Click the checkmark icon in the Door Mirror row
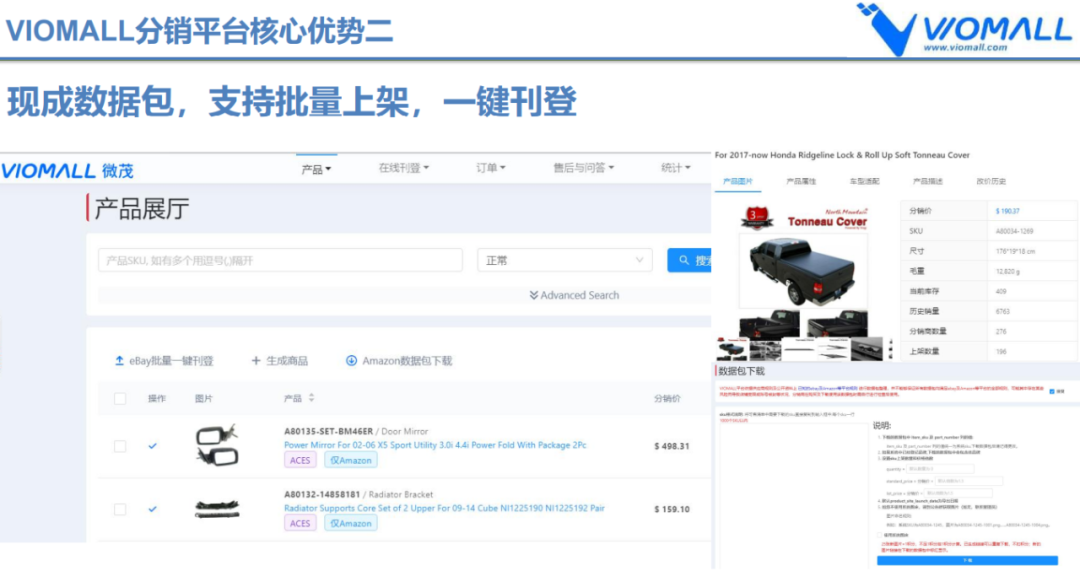The height and width of the screenshot is (582, 1080). [x=152, y=445]
